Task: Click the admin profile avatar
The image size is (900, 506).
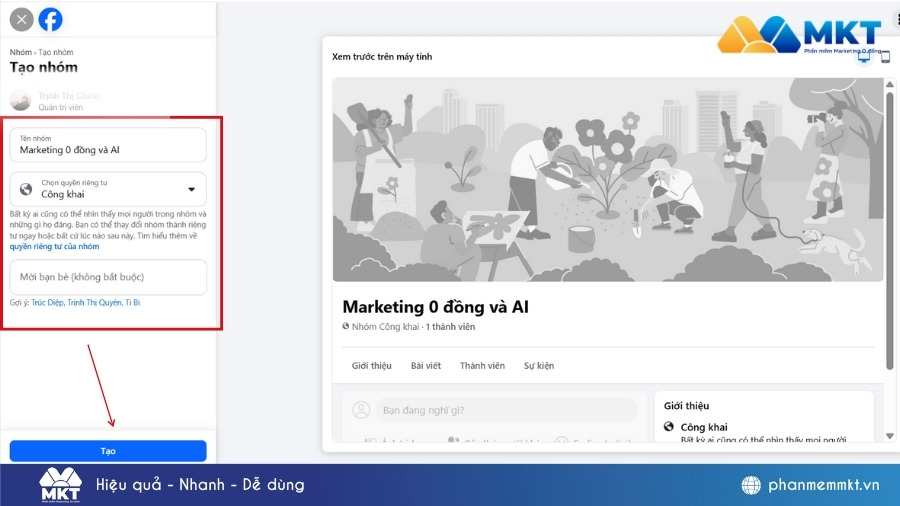Action: [x=21, y=100]
